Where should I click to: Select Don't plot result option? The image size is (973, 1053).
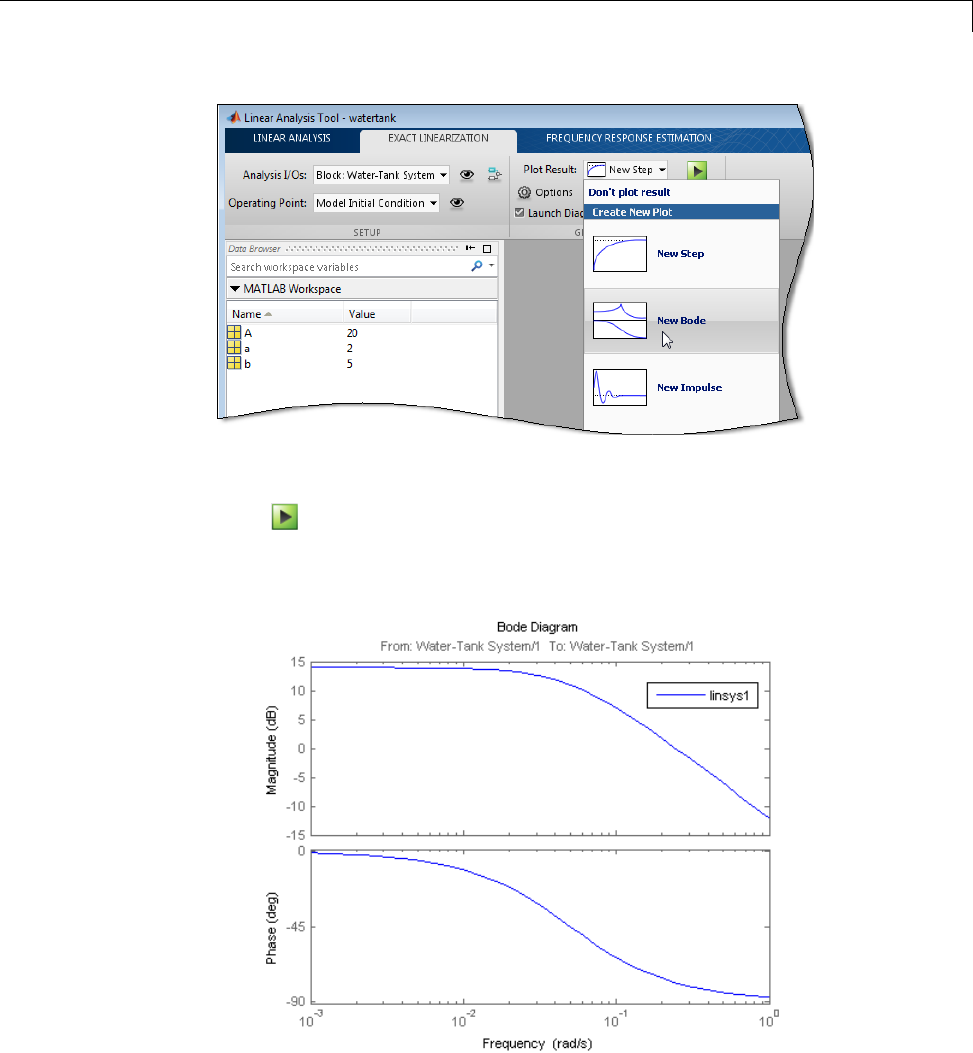(629, 192)
